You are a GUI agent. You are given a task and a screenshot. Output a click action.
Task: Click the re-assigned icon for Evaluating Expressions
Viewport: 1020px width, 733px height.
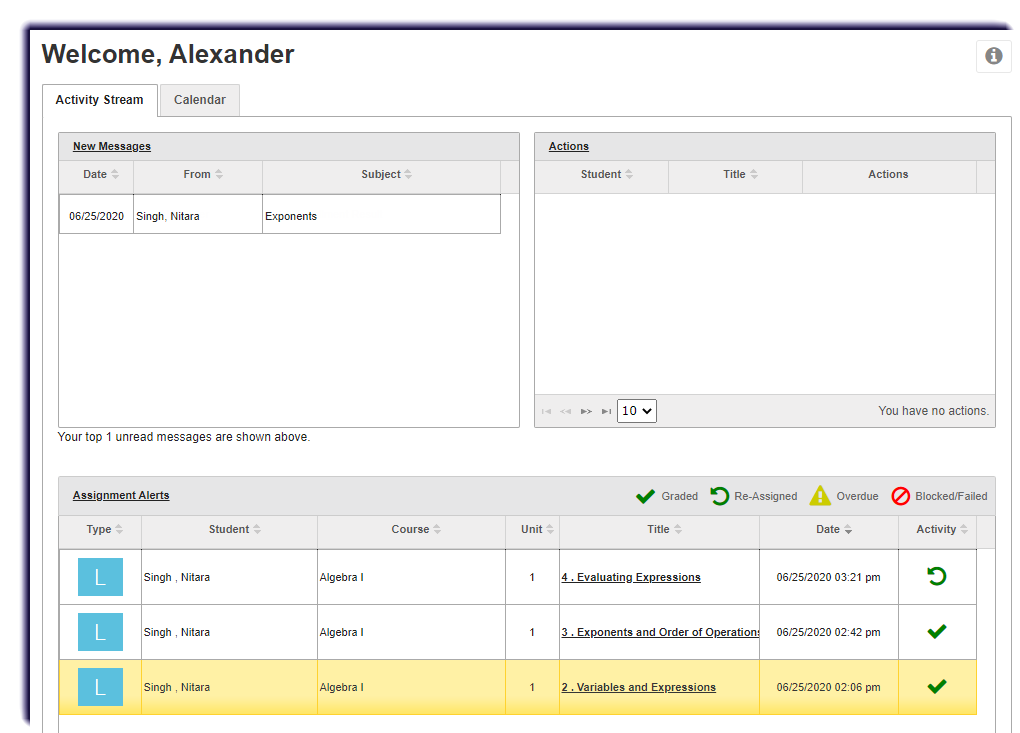click(x=937, y=577)
